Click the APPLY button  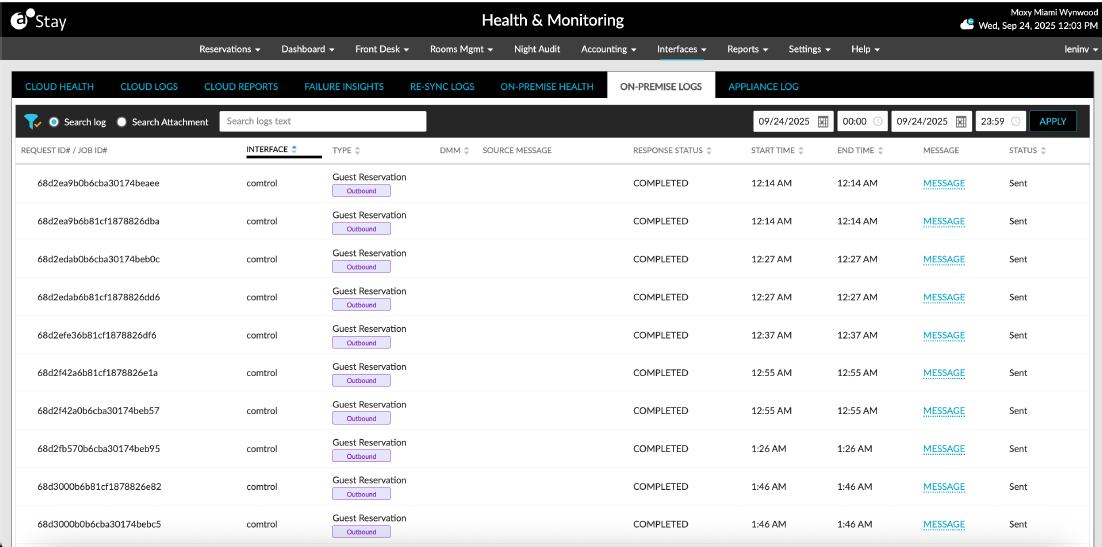pyautogui.click(x=1053, y=122)
